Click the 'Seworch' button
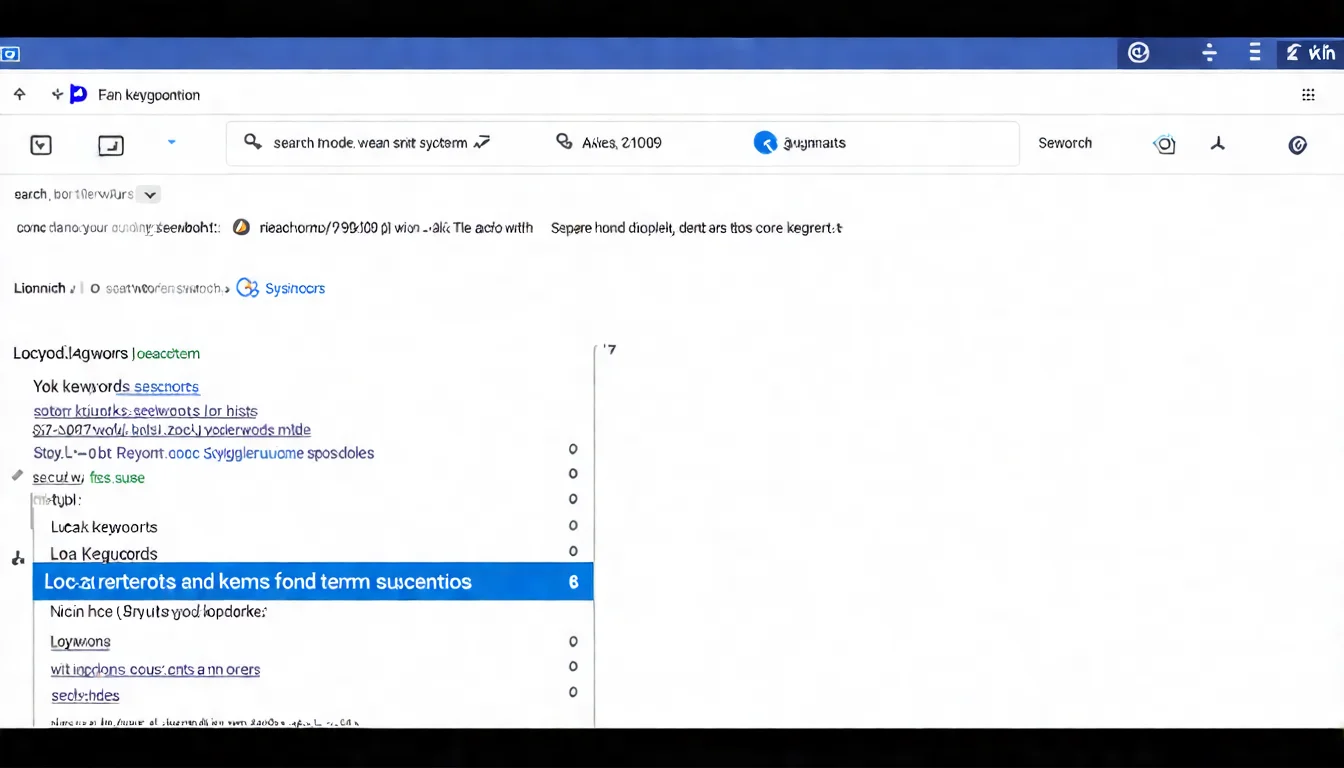The height and width of the screenshot is (768, 1344). tap(1064, 143)
